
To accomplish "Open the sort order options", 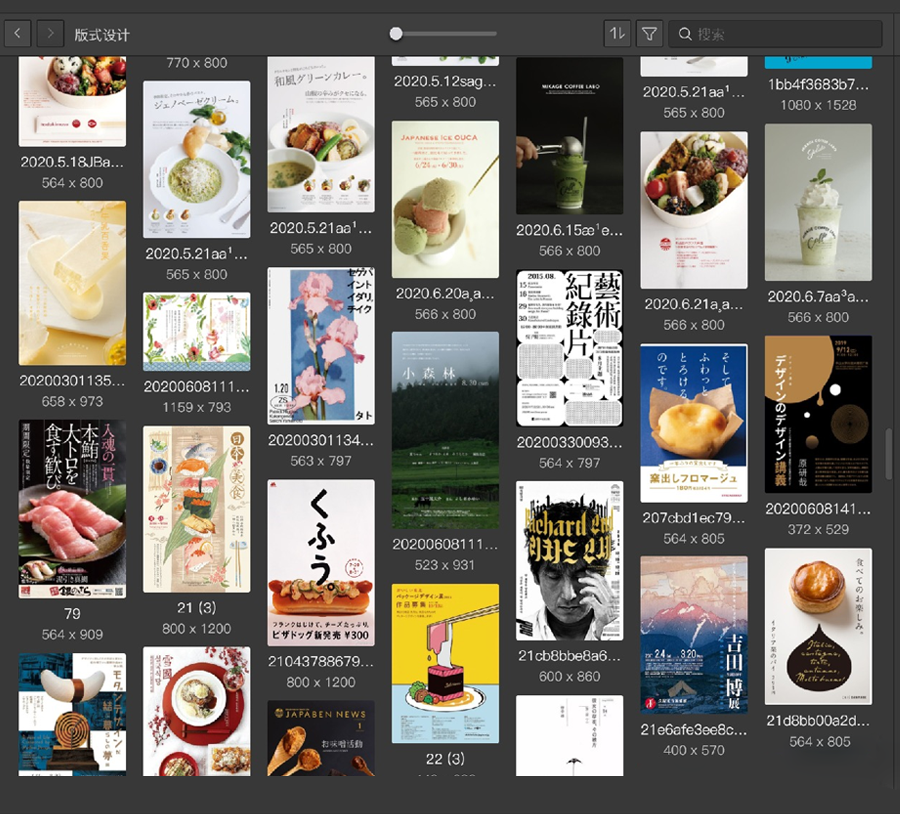I will (617, 34).
